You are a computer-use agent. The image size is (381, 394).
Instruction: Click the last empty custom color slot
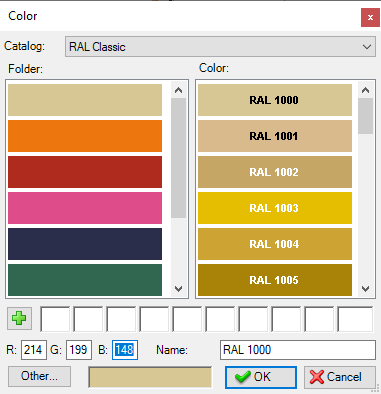click(x=355, y=319)
